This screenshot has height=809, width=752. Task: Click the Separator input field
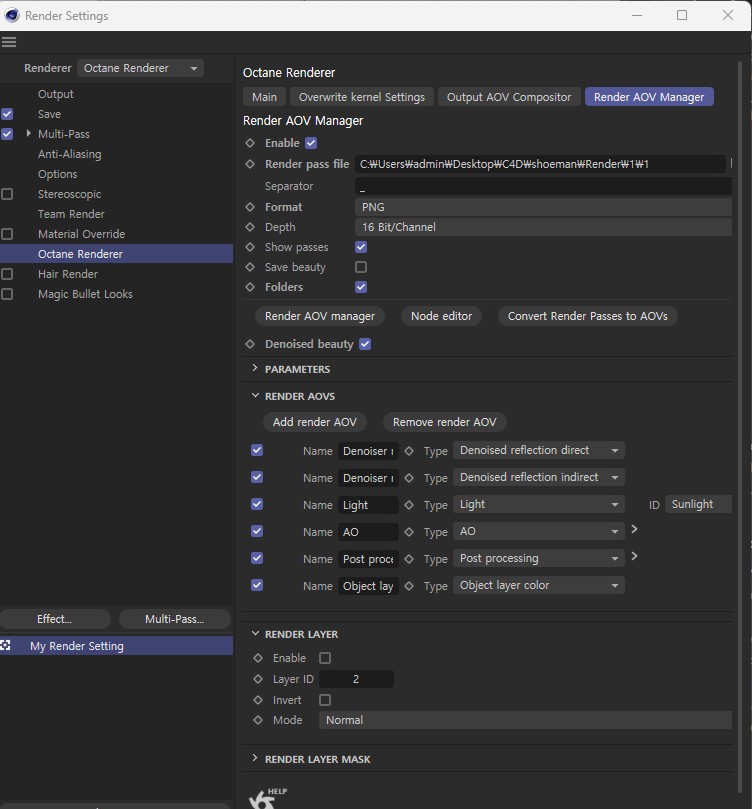(543, 186)
